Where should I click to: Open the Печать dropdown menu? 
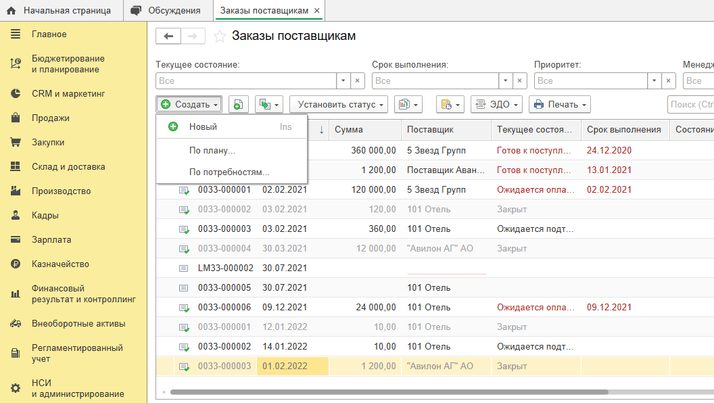click(x=559, y=104)
